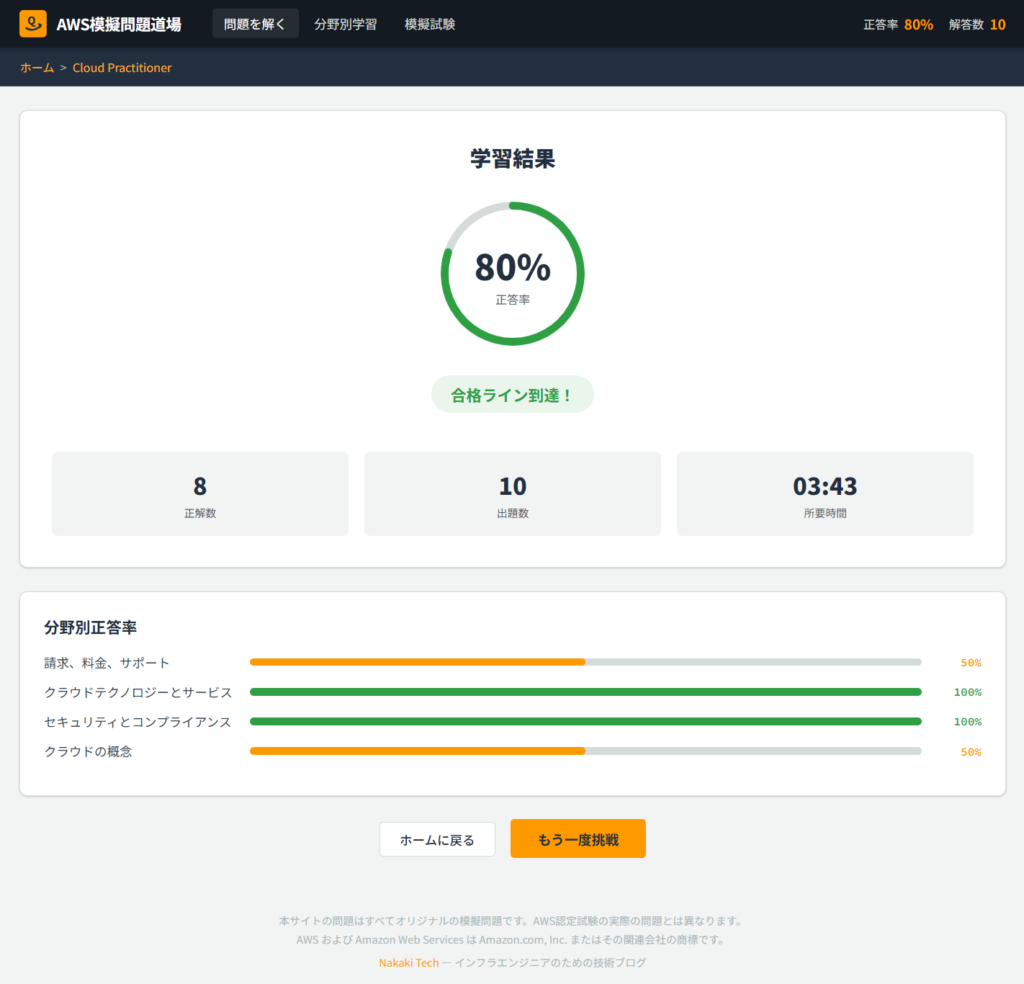
Task: Click the AWS模擬問題道場 logo icon
Action: (x=33, y=24)
